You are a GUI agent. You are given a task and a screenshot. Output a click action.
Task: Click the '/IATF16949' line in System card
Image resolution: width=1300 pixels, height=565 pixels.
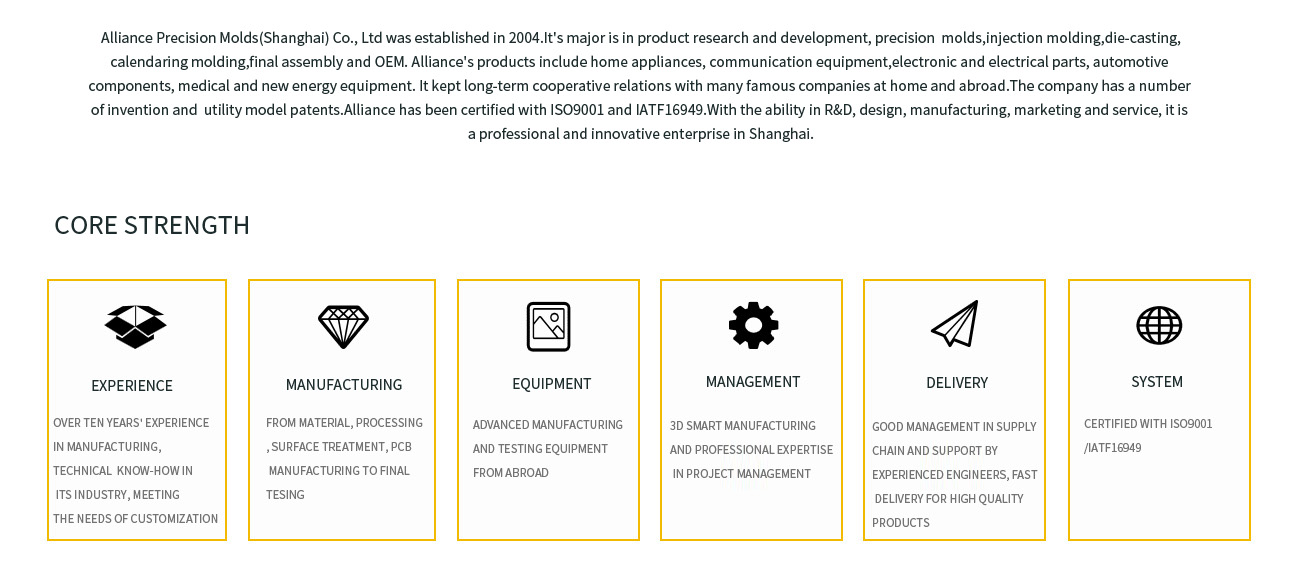(1113, 448)
